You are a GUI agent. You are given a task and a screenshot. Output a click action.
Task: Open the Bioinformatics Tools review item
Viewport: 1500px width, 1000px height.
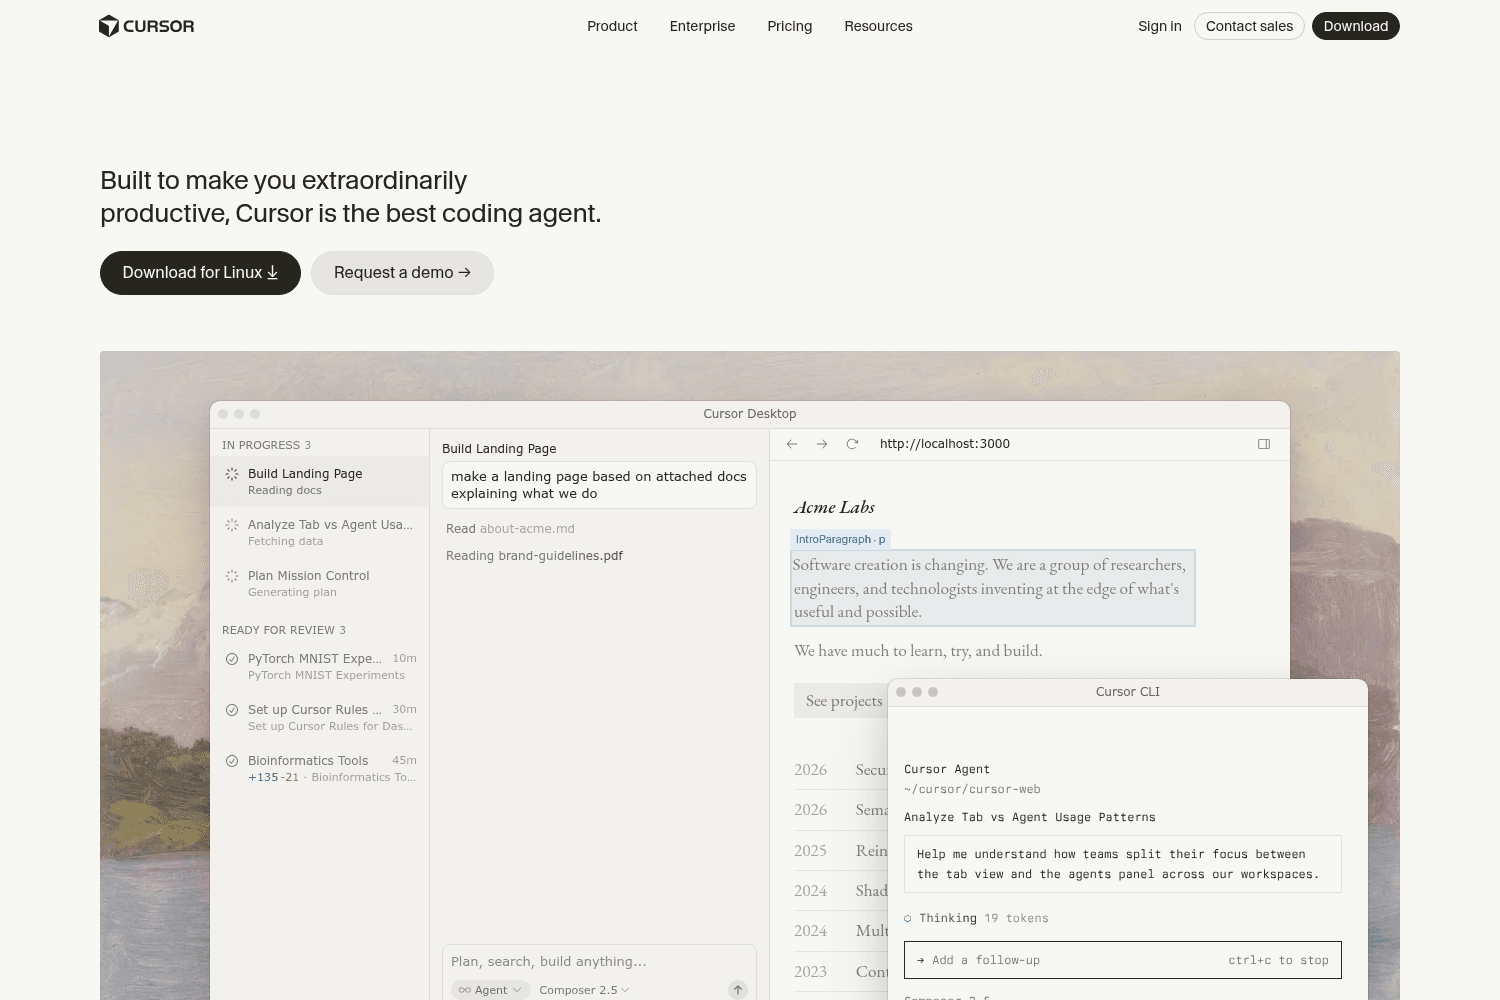[320, 769]
